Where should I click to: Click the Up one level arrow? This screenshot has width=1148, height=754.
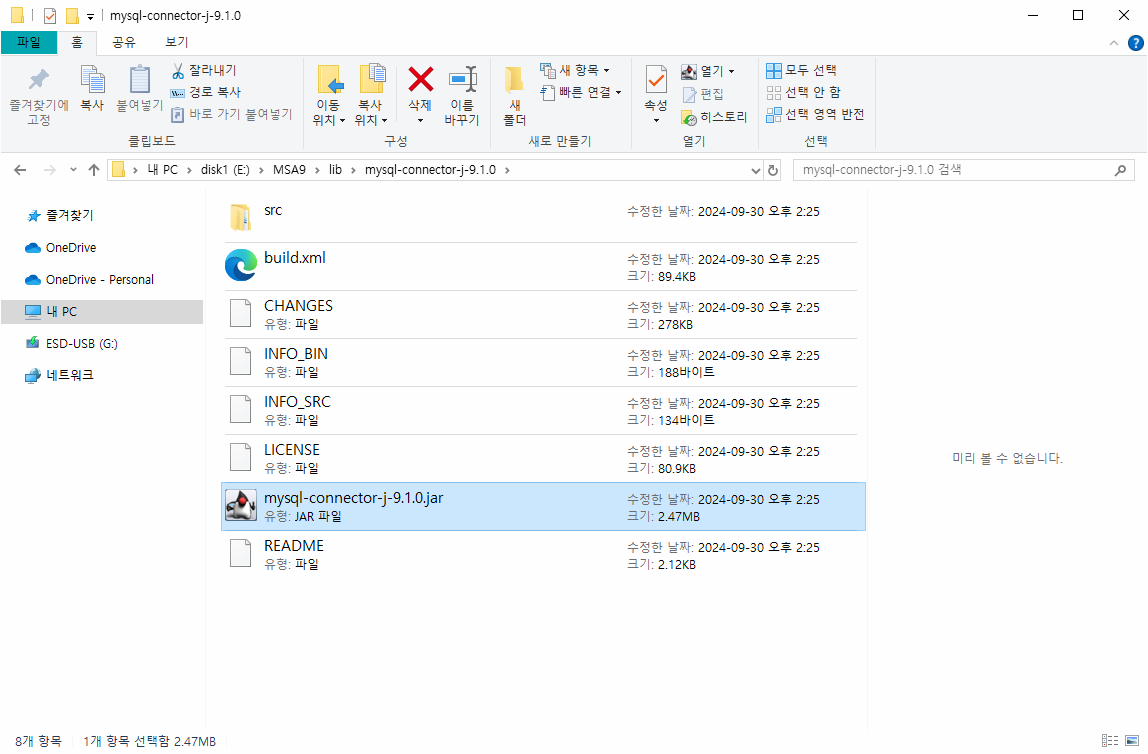94,170
